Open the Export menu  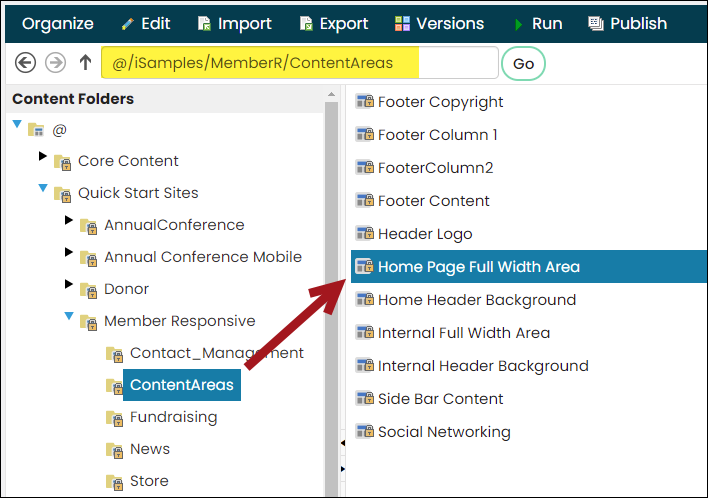344,23
